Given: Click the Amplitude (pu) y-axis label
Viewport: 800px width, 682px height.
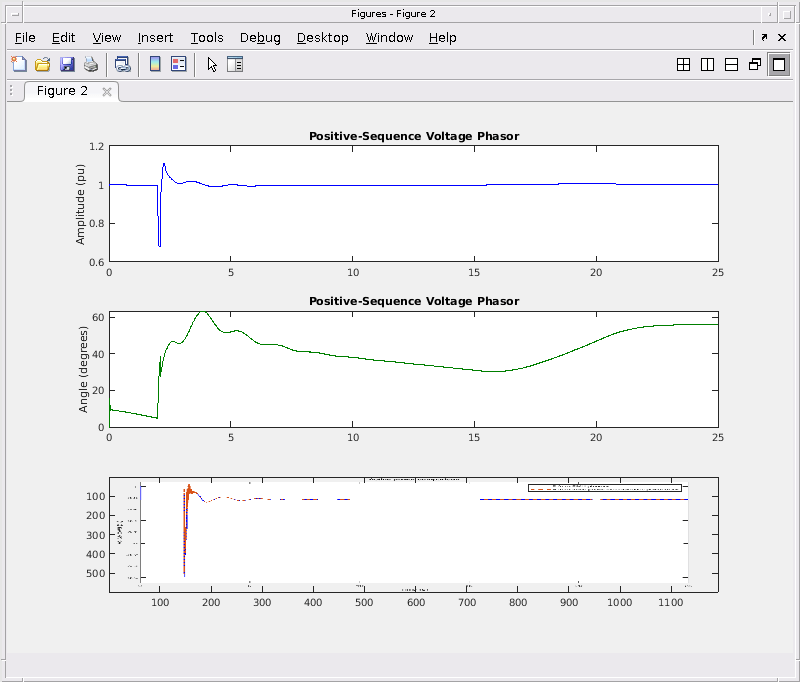Looking at the screenshot, I should (80, 204).
